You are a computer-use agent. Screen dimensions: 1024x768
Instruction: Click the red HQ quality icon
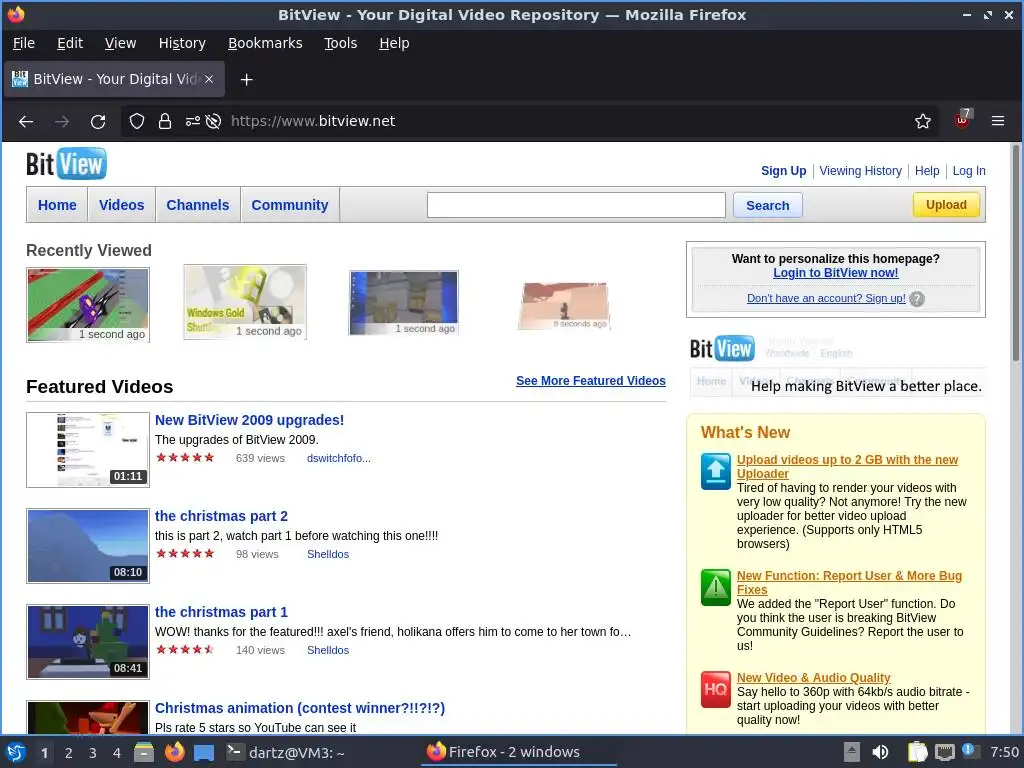pyautogui.click(x=716, y=689)
